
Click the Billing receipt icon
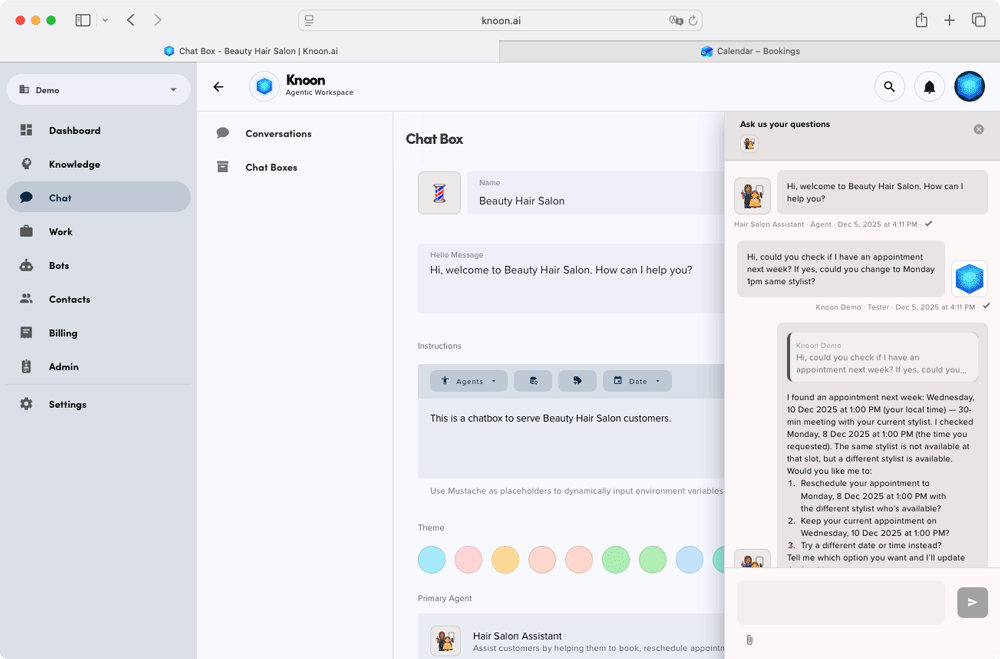26,332
